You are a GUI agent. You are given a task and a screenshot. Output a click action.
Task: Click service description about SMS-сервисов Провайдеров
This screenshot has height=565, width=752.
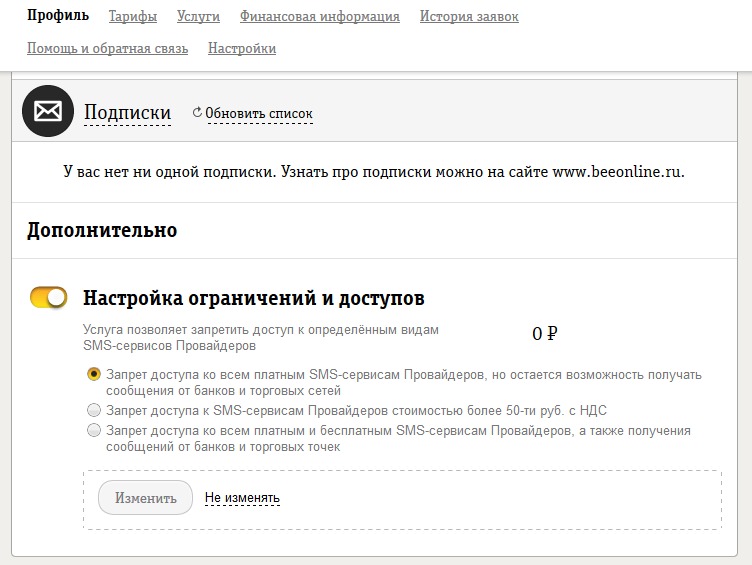(x=261, y=338)
